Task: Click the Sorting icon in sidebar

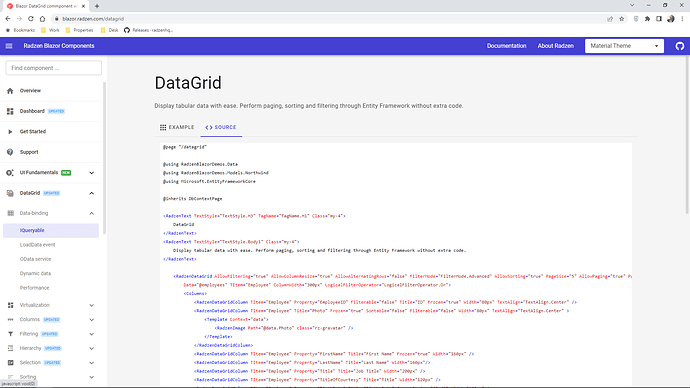Action: tap(11, 377)
